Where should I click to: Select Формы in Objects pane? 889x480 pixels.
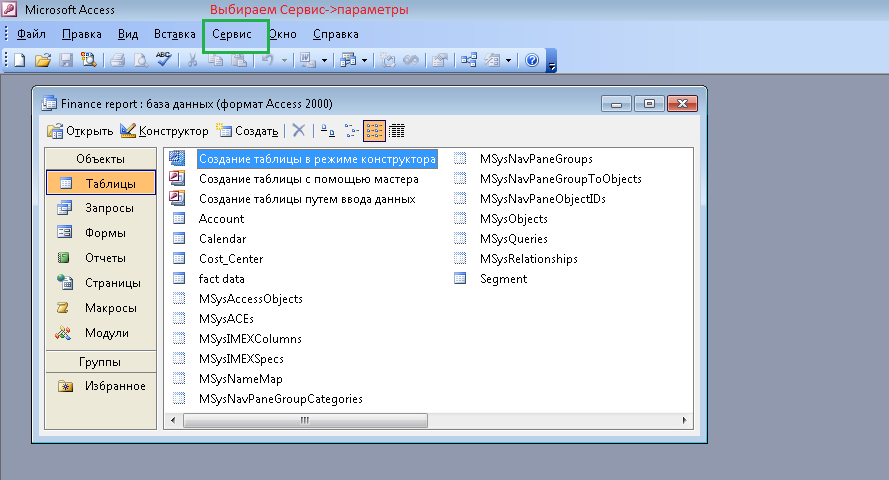(x=101, y=233)
